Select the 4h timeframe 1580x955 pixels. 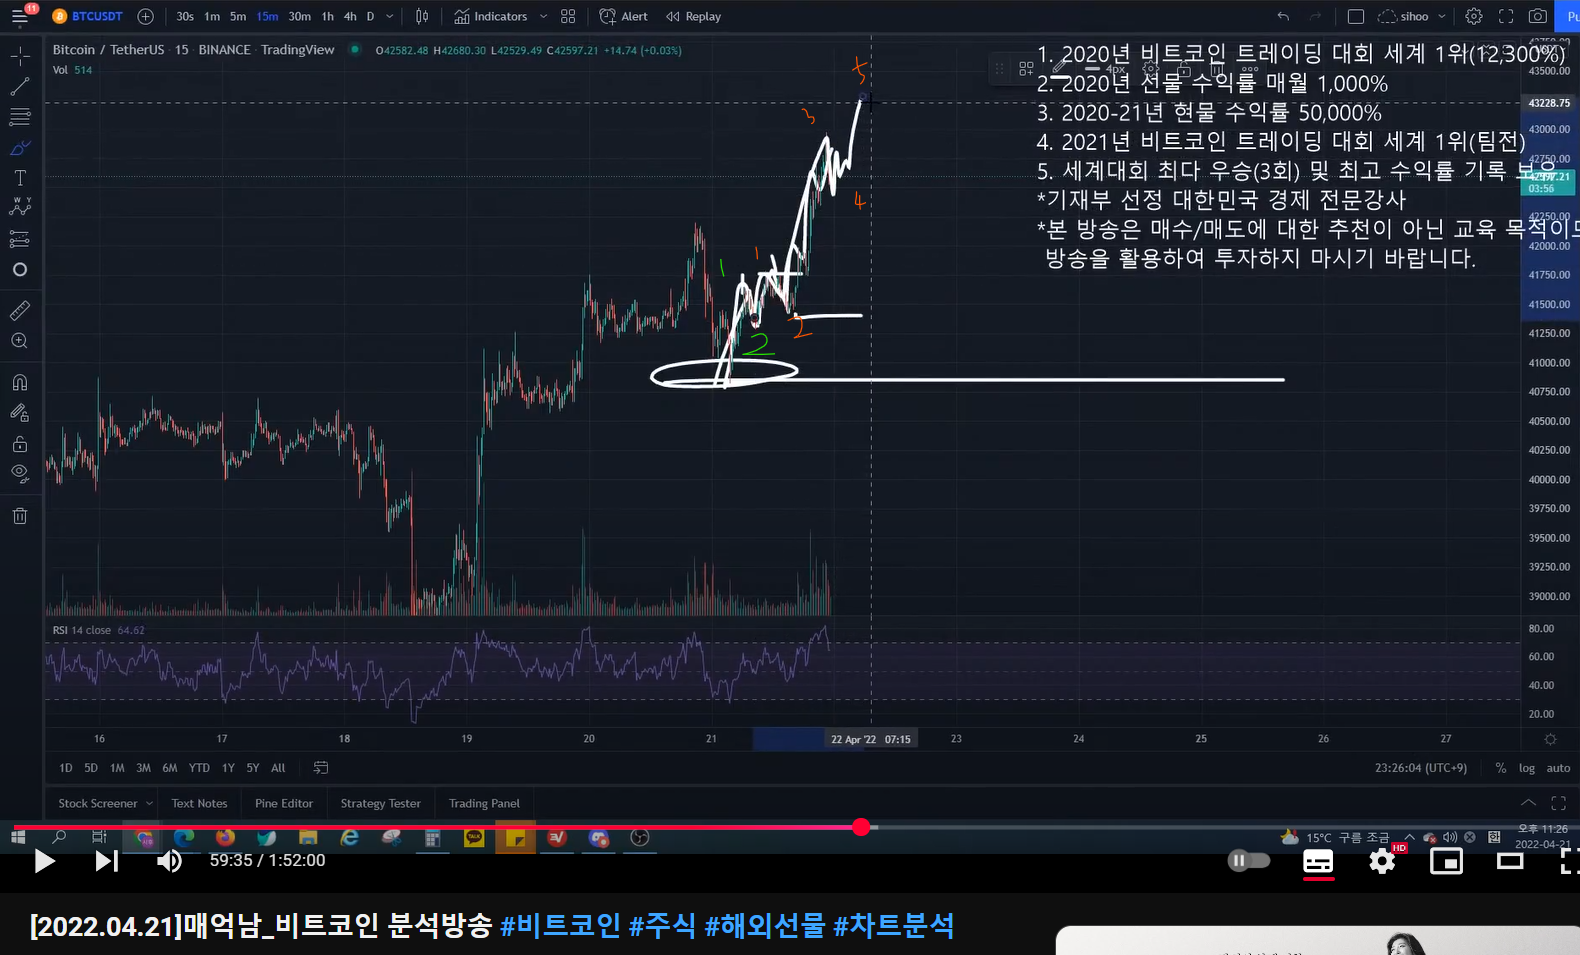[350, 17]
